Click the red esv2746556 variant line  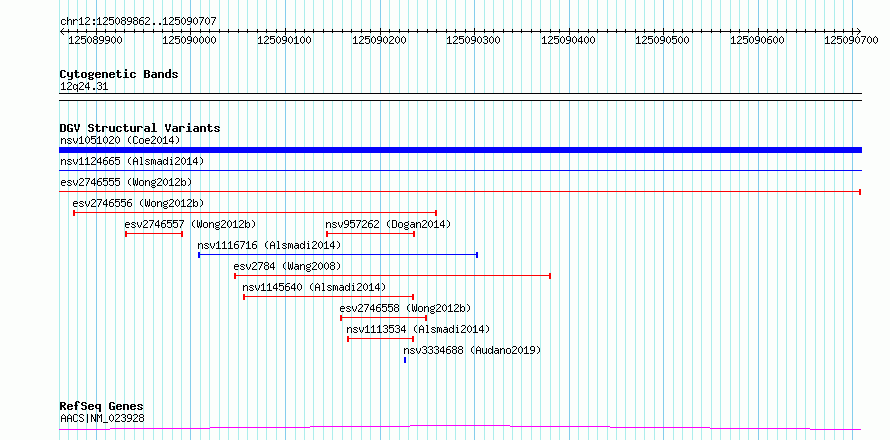tap(255, 213)
